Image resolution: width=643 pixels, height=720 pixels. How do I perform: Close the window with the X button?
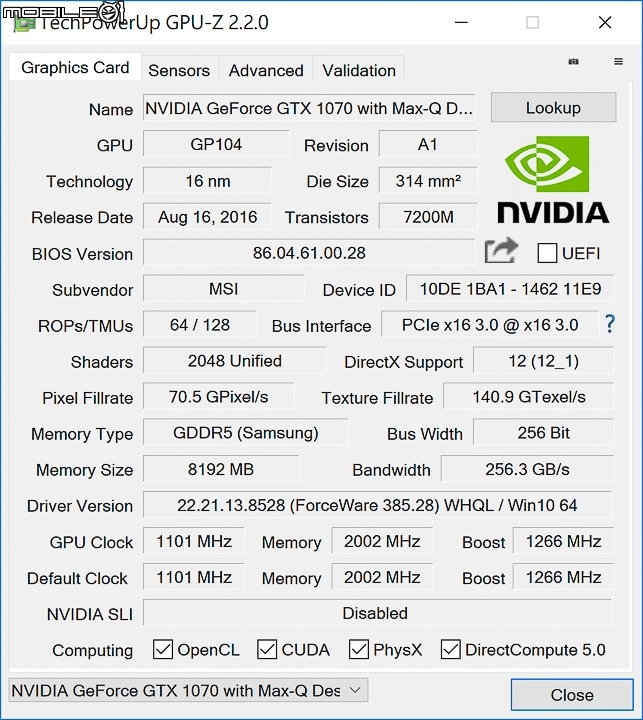[x=605, y=22]
